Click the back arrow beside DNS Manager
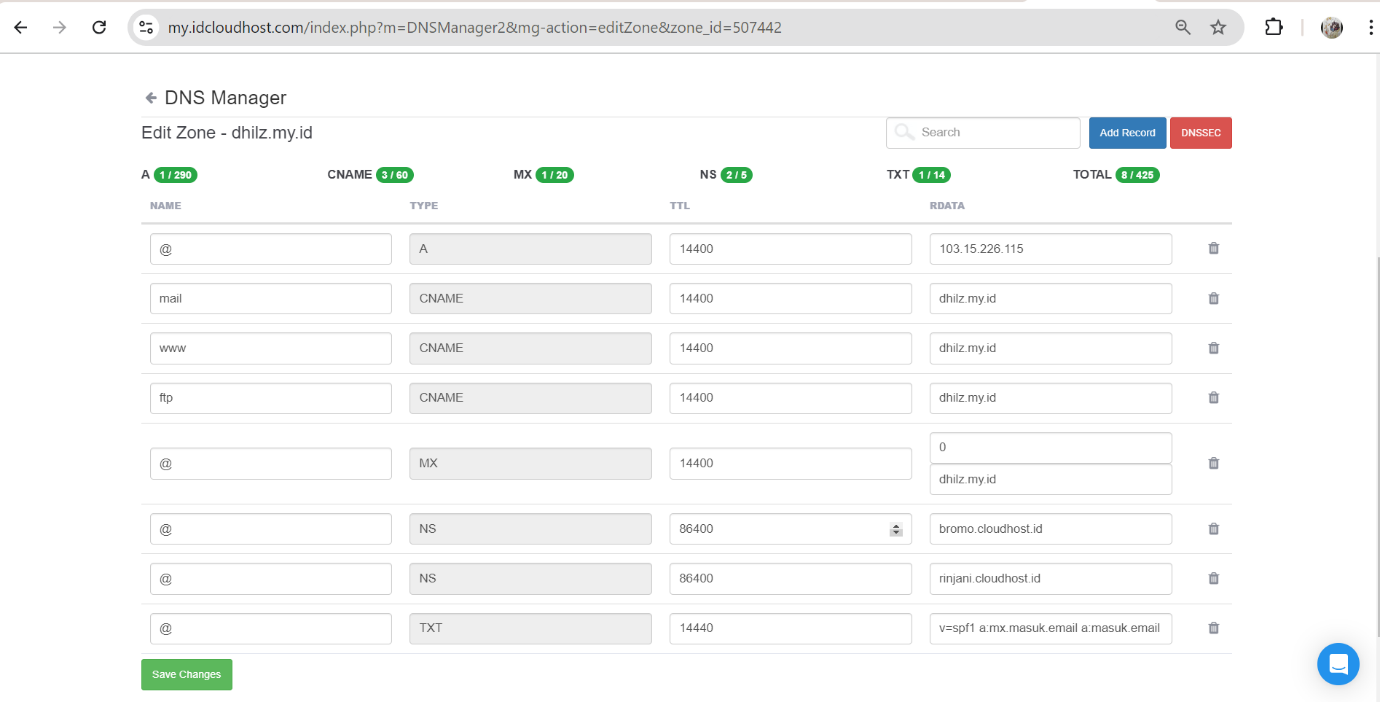1380x702 pixels. (x=151, y=98)
